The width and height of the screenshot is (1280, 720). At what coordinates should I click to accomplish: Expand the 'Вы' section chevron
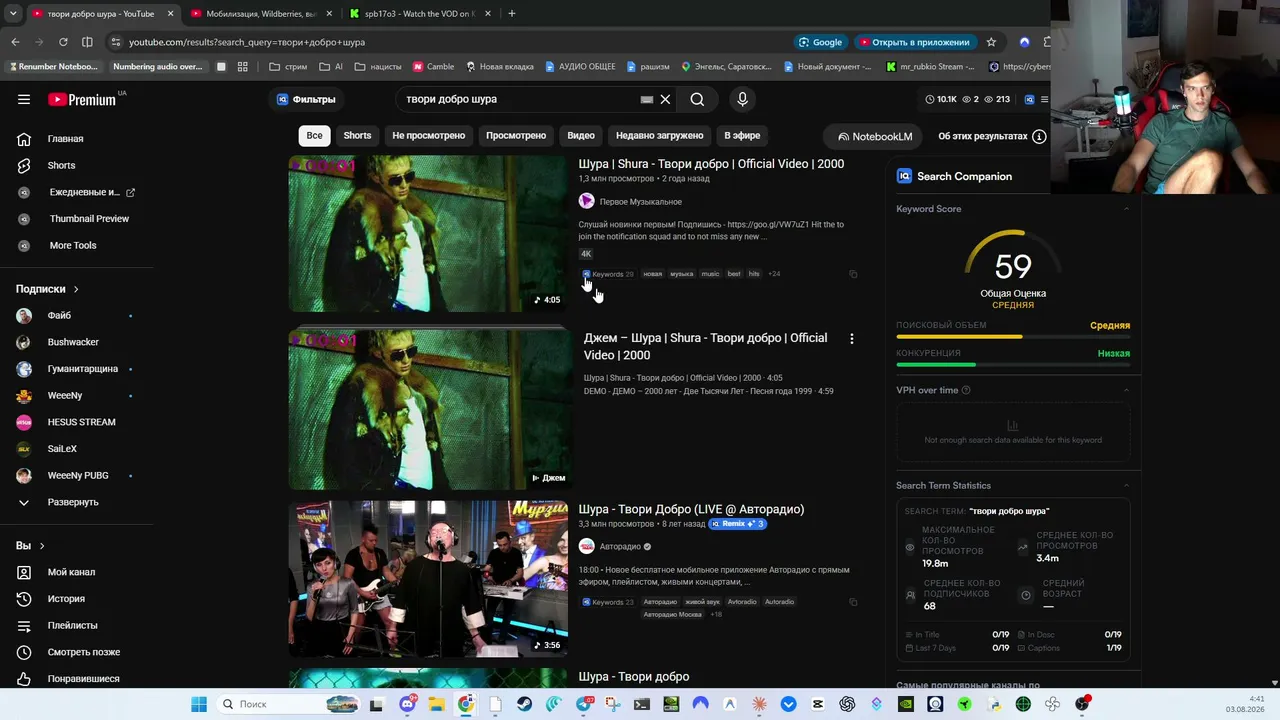click(42, 546)
